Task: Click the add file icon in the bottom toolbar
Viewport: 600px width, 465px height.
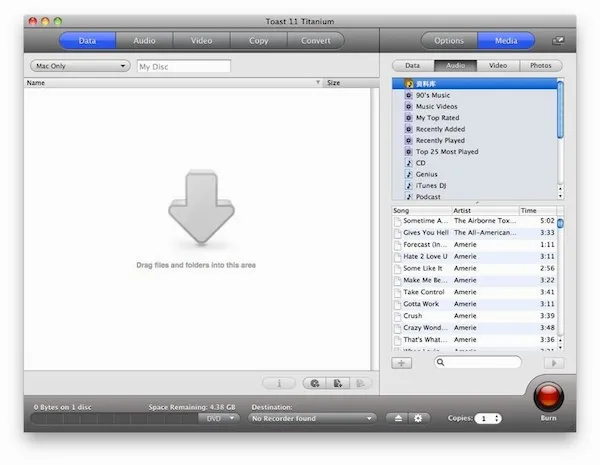Action: (x=338, y=383)
